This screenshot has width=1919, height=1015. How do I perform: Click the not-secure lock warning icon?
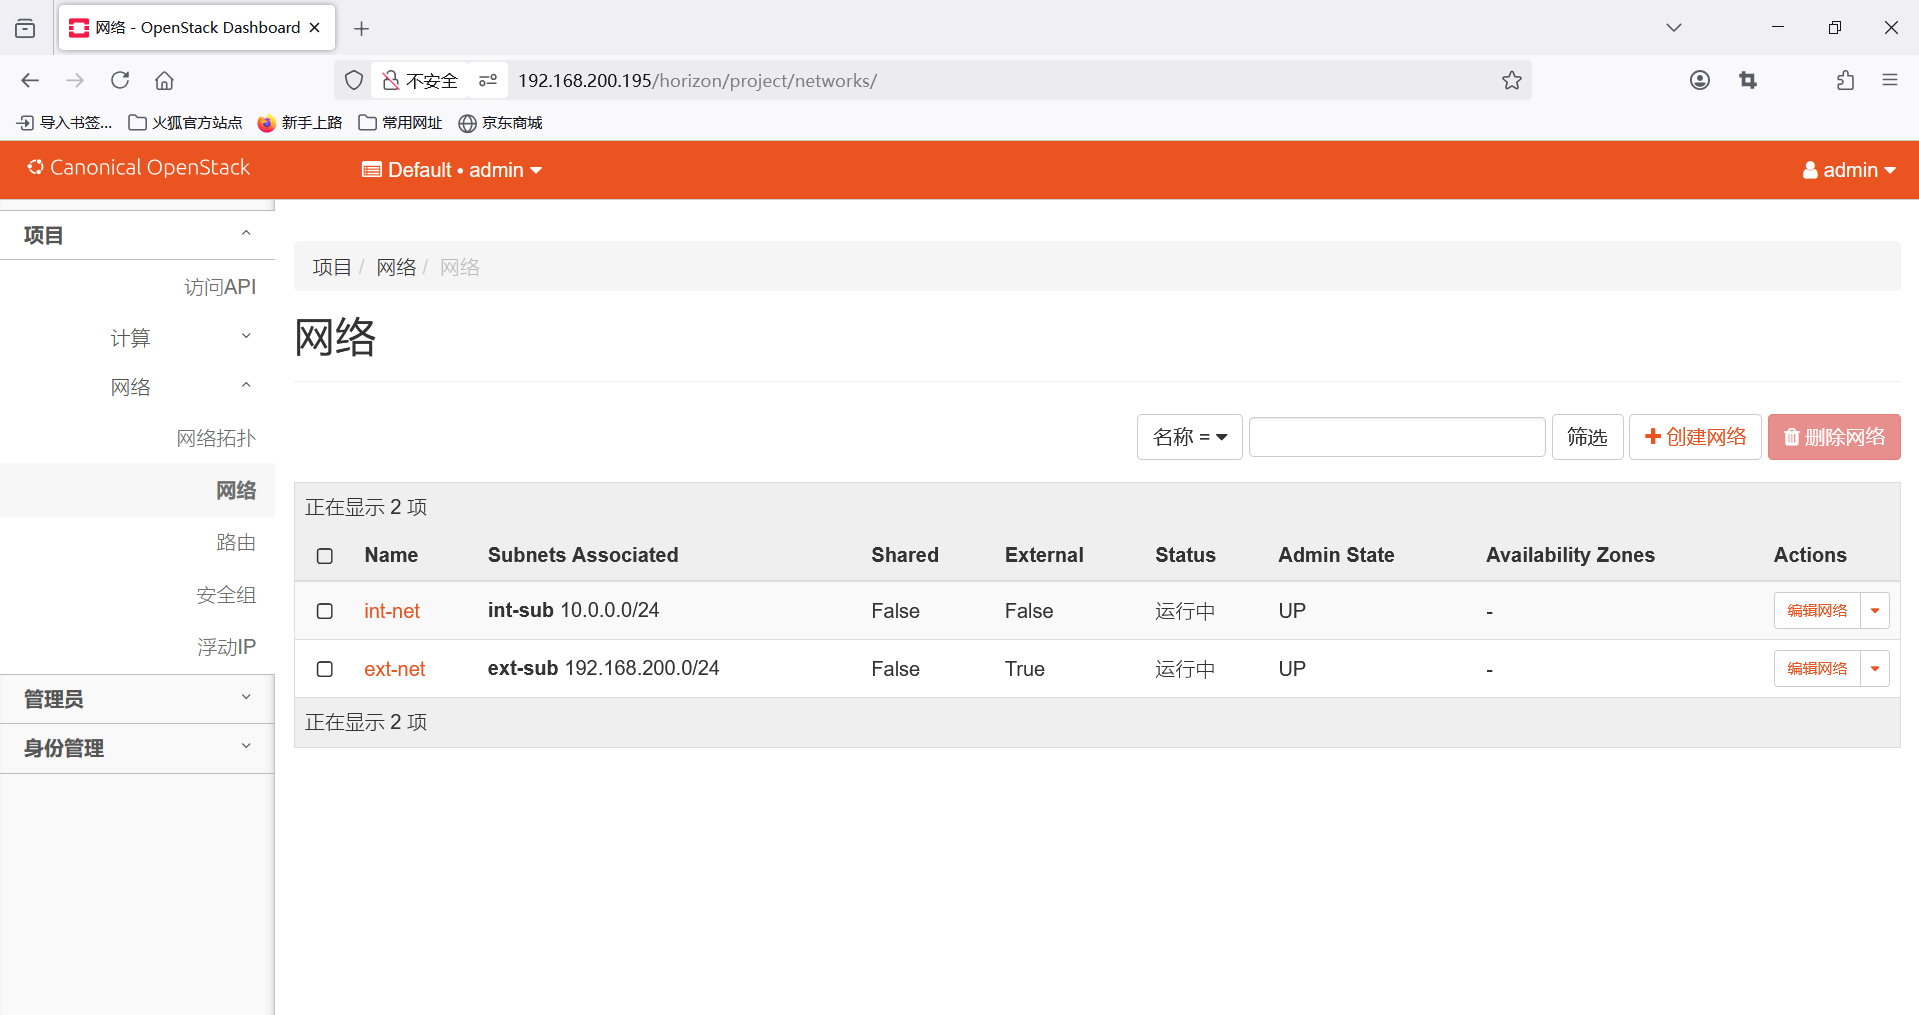tap(391, 80)
